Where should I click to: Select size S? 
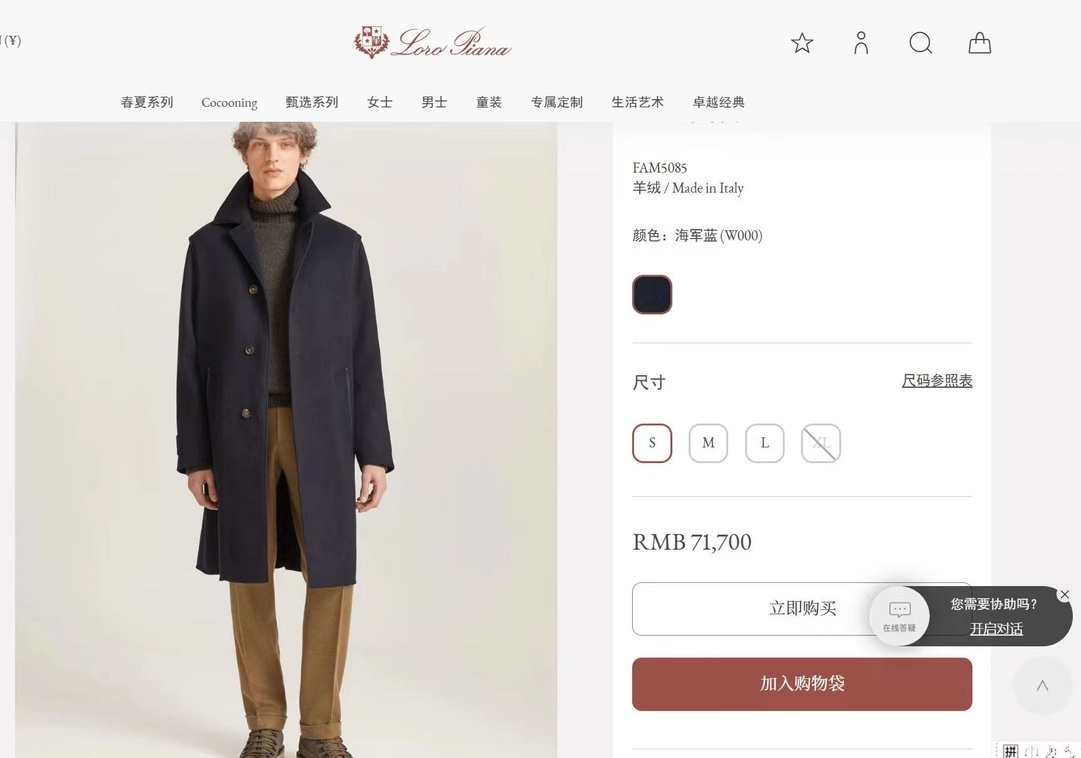tap(652, 443)
